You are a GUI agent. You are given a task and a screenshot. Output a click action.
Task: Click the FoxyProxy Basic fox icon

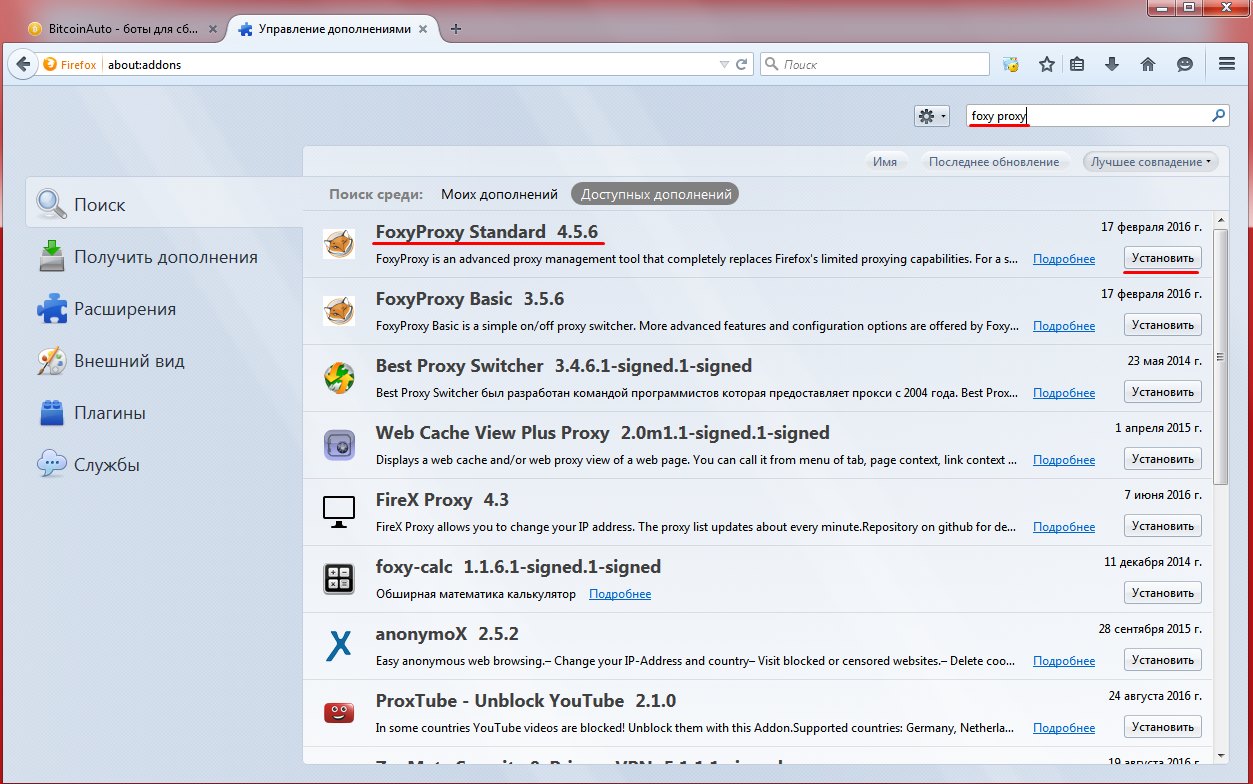point(339,311)
